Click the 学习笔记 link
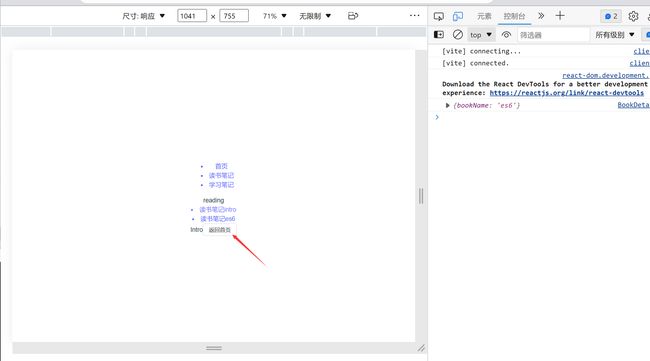 (221, 185)
